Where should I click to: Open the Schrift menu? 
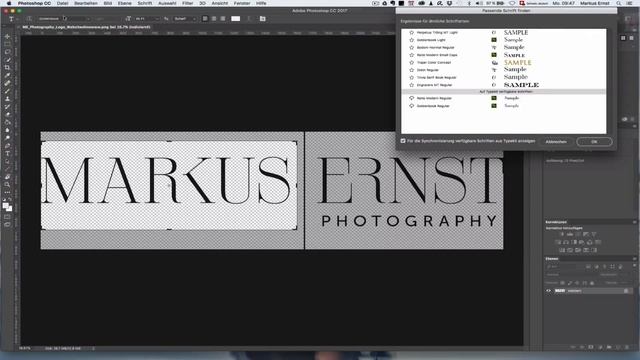[144, 3]
